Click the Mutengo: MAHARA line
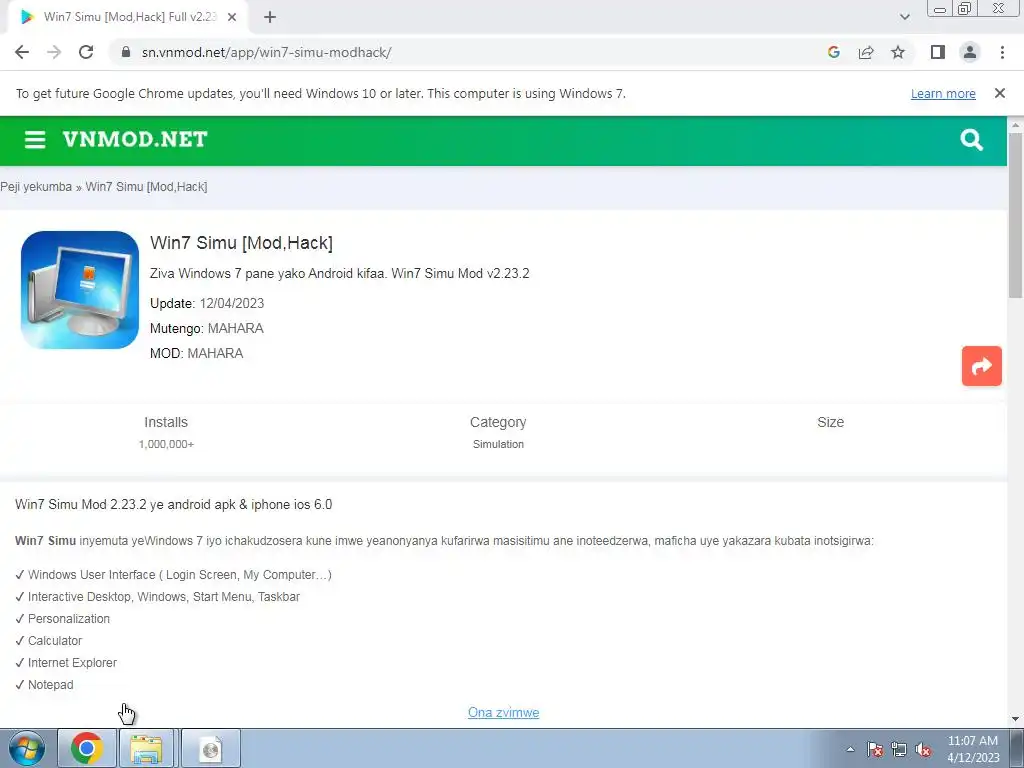This screenshot has width=1024, height=768. pyautogui.click(x=206, y=328)
